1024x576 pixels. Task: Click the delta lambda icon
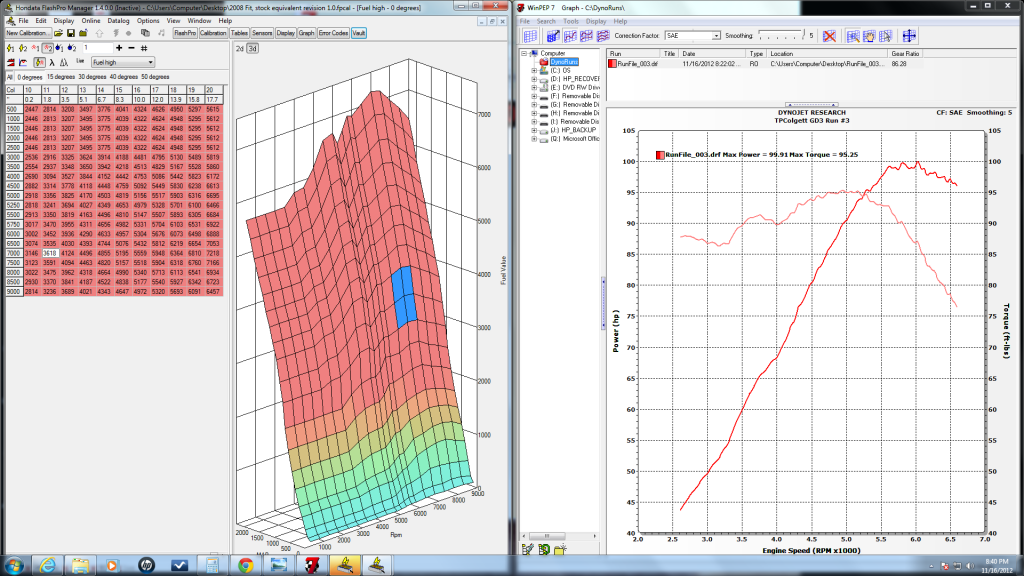(x=64, y=63)
